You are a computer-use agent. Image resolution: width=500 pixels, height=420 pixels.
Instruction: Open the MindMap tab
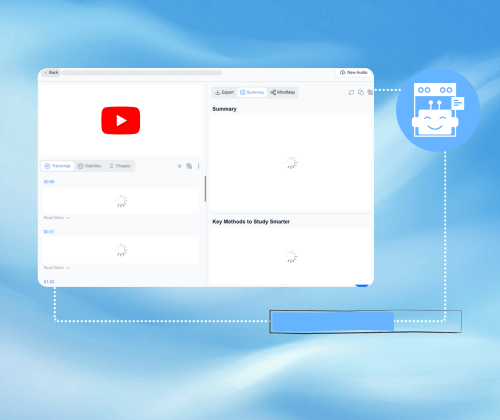click(x=283, y=92)
